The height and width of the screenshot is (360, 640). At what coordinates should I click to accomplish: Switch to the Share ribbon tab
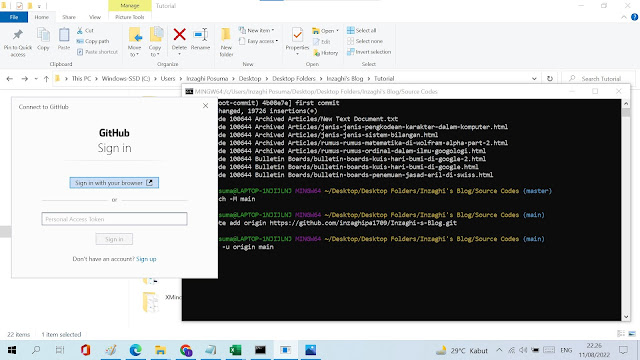click(69, 17)
